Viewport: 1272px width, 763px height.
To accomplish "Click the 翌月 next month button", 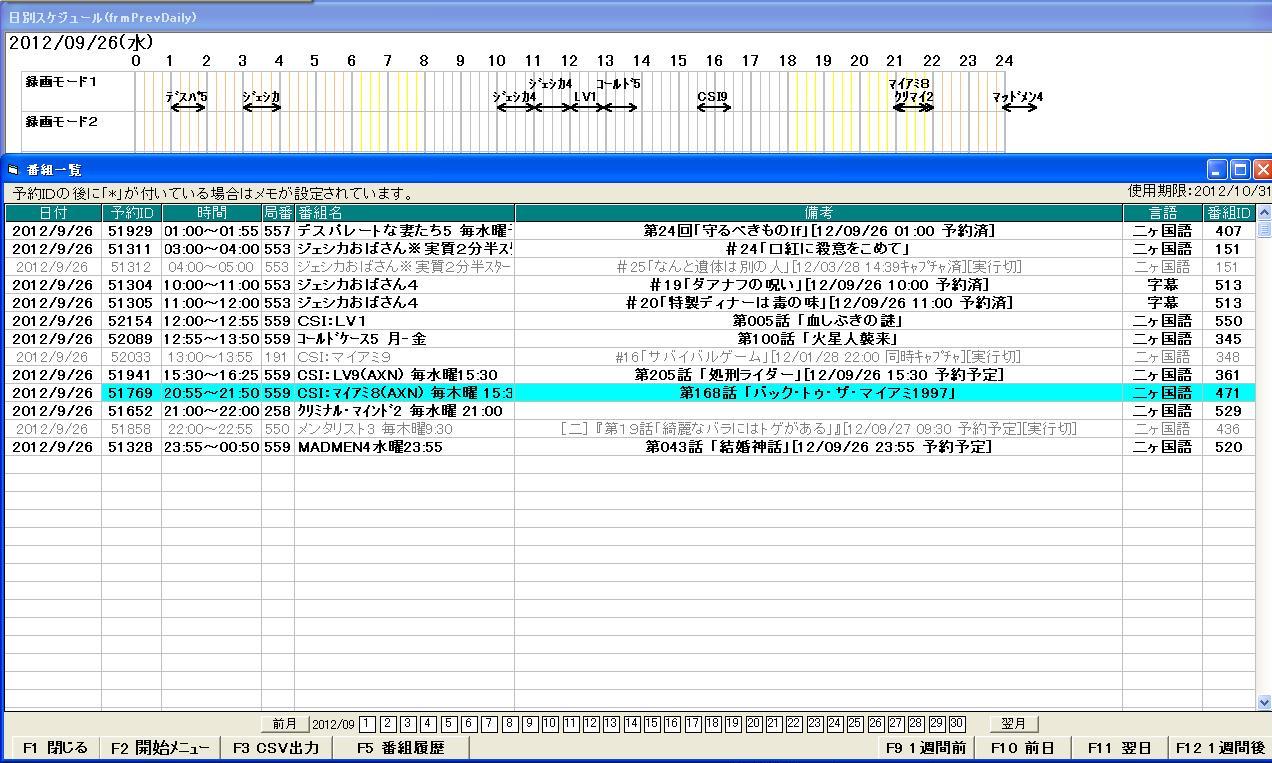I will (1014, 724).
